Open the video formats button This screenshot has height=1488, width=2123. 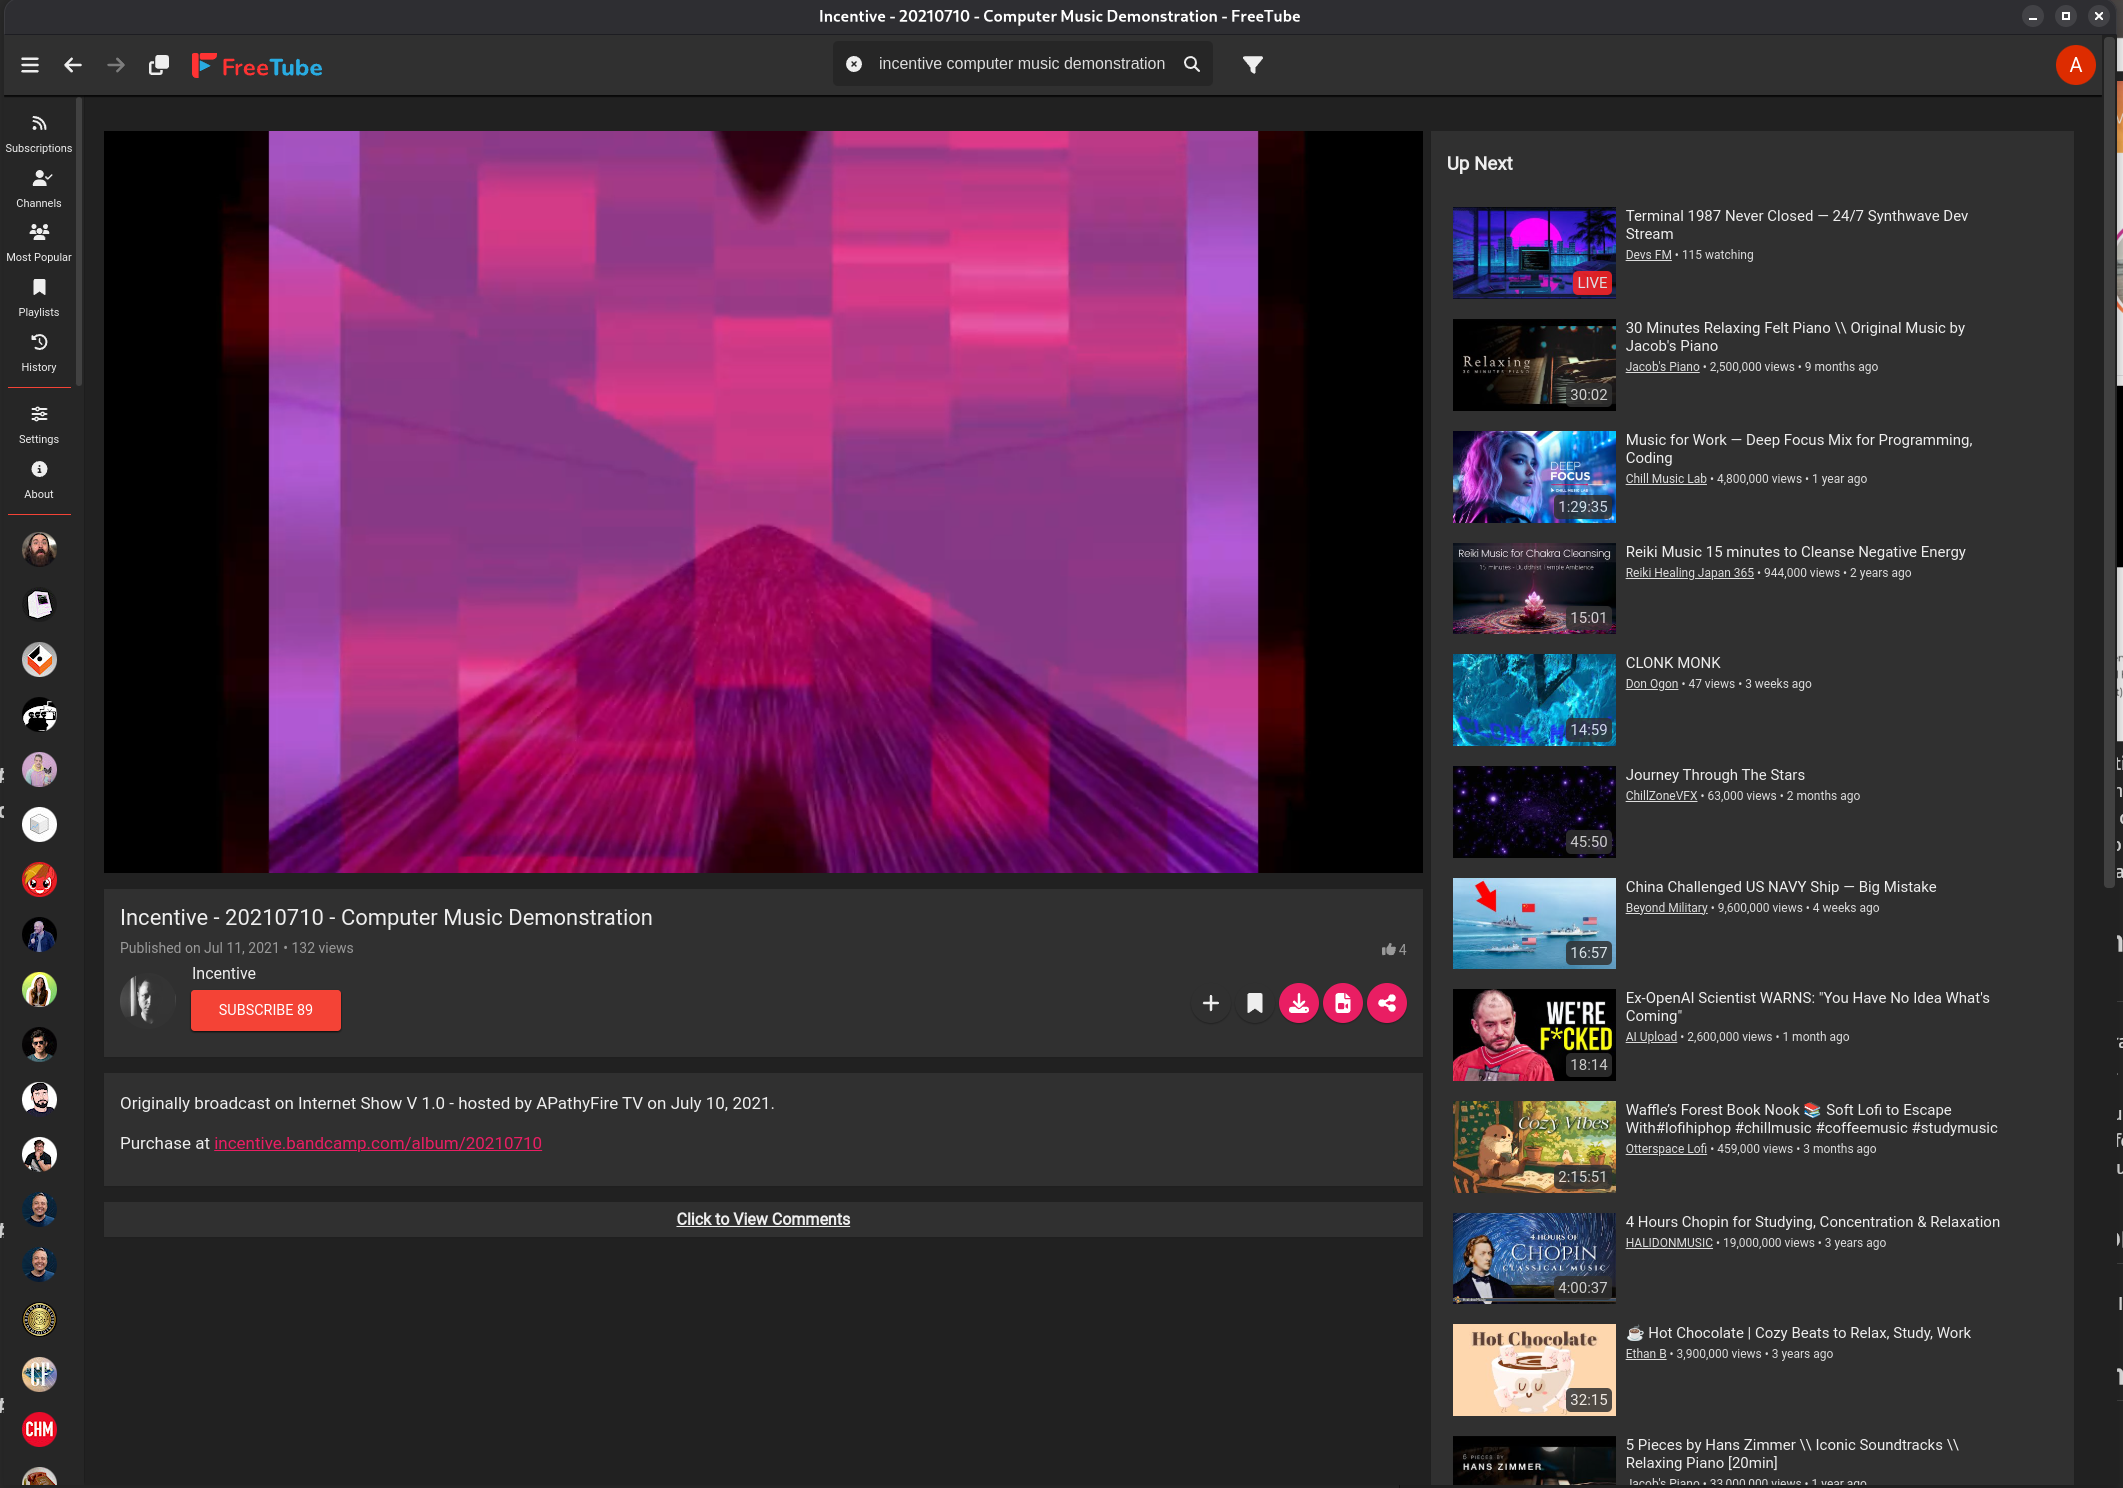coord(1342,1003)
